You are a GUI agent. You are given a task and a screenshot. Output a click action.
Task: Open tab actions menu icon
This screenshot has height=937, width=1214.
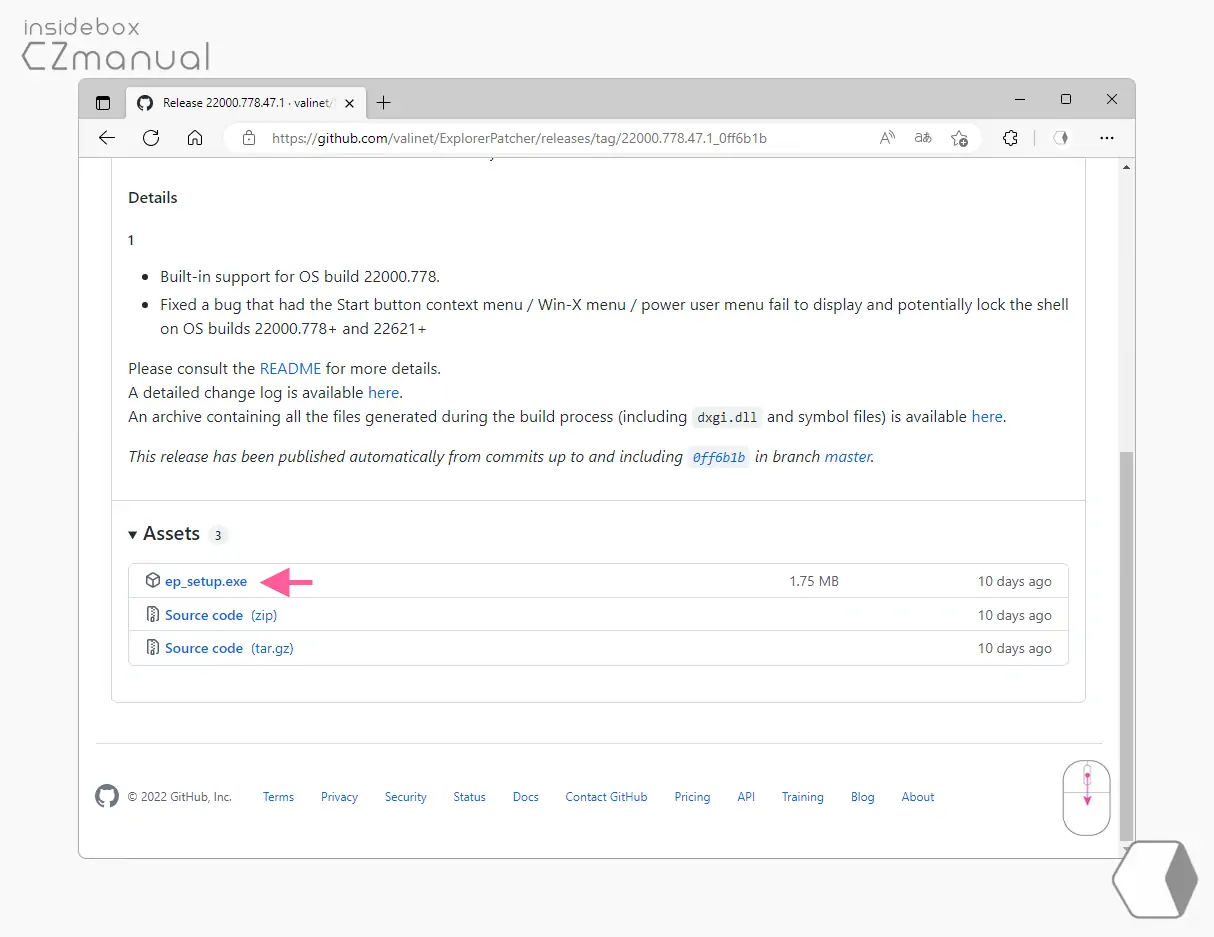(103, 103)
